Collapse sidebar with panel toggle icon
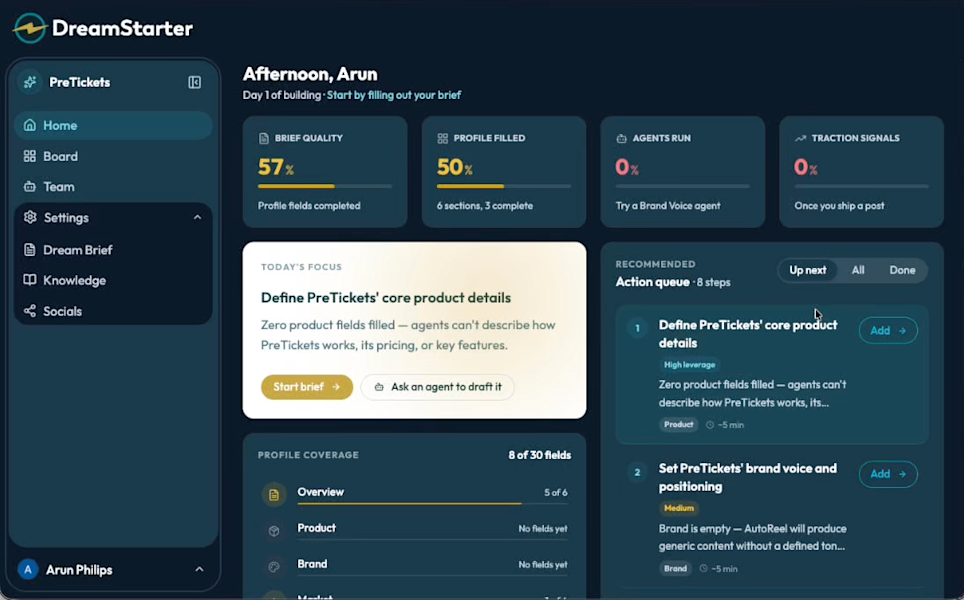The width and height of the screenshot is (964, 600). 194,82
